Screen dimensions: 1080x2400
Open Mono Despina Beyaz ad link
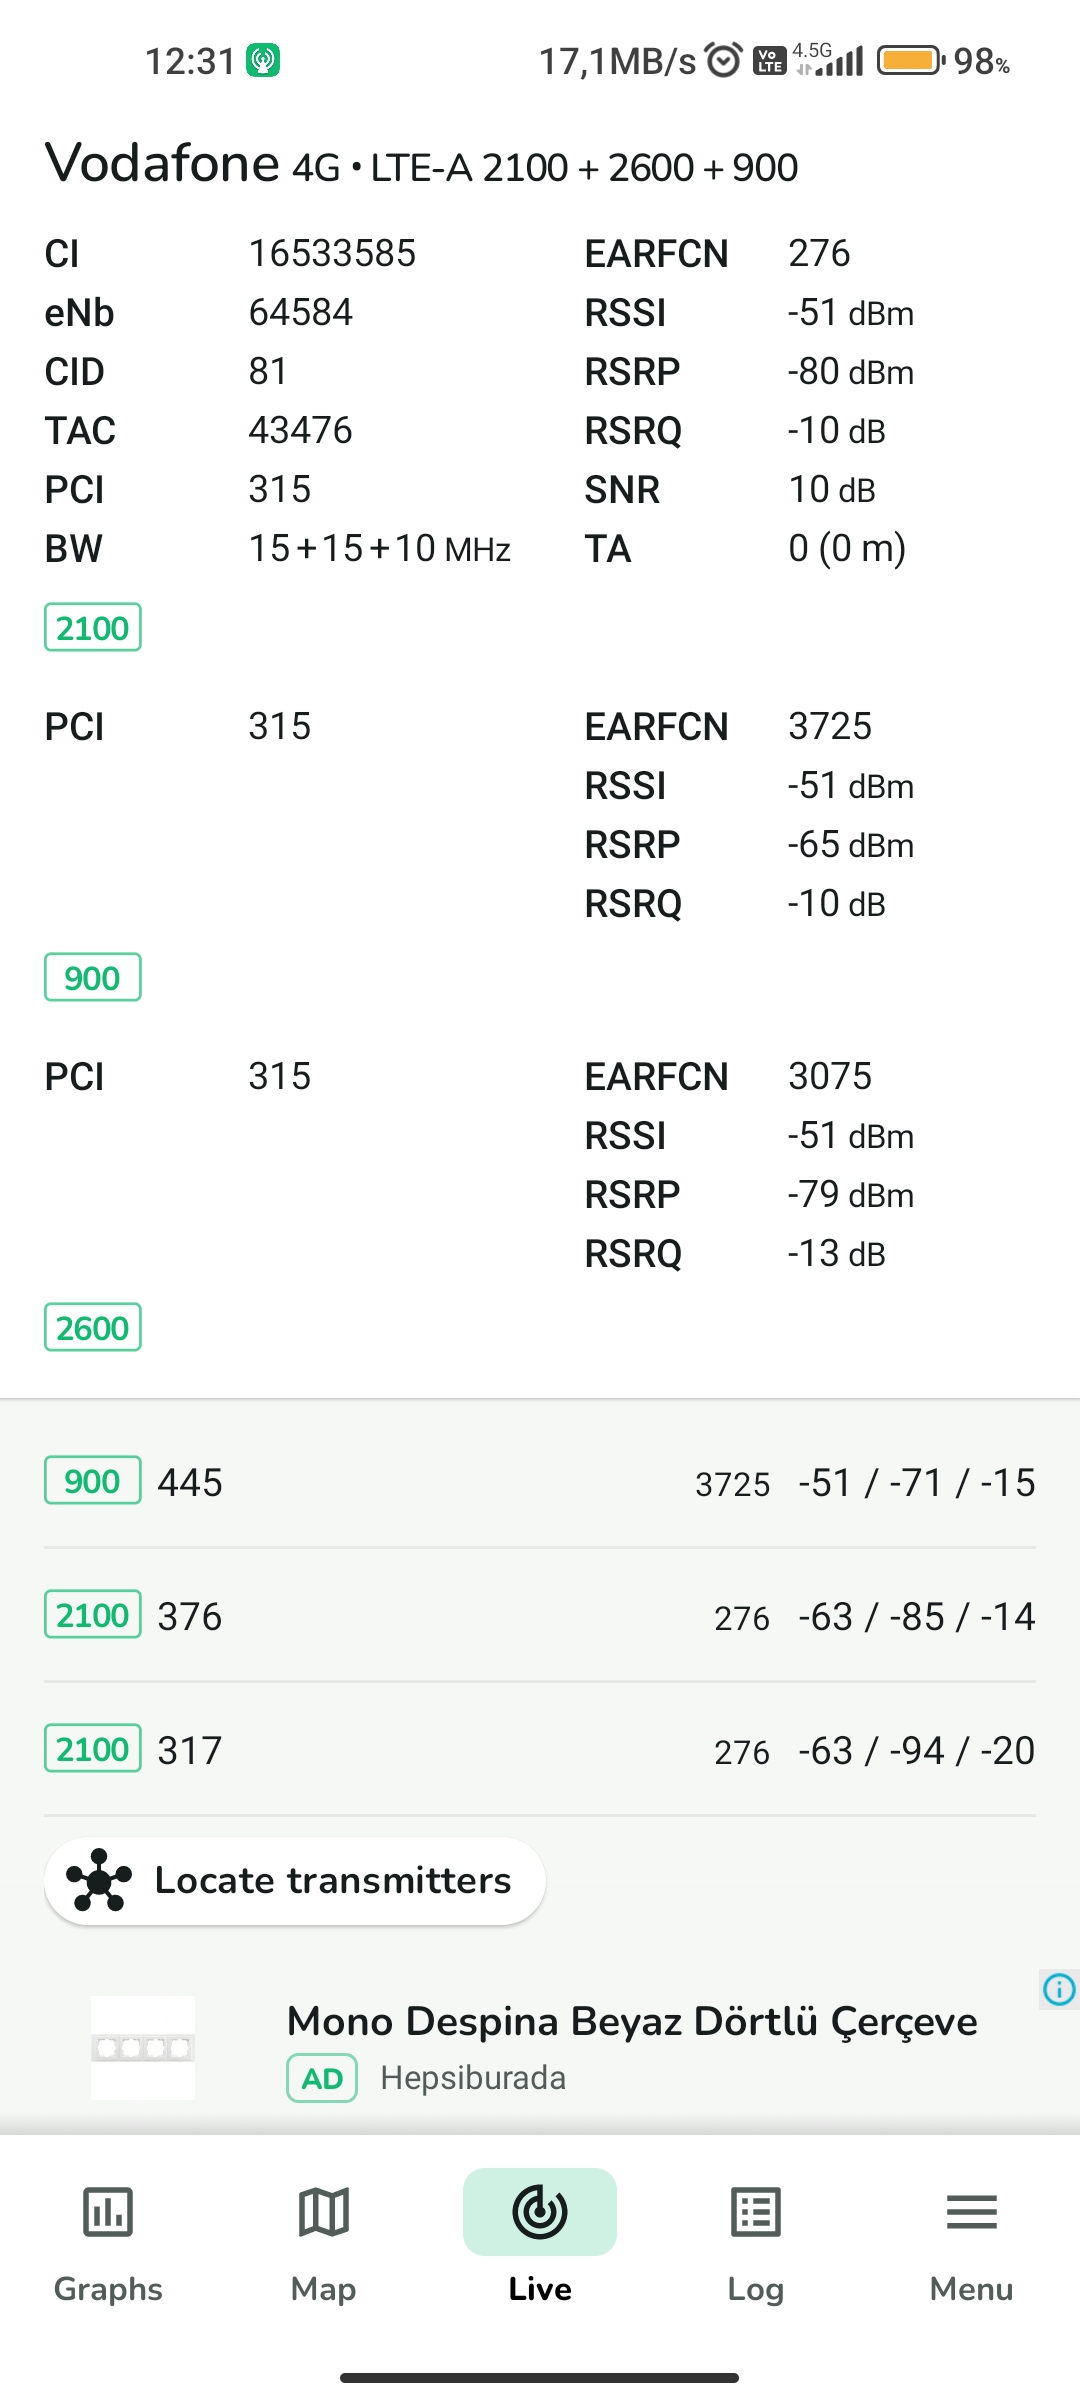coord(632,2021)
